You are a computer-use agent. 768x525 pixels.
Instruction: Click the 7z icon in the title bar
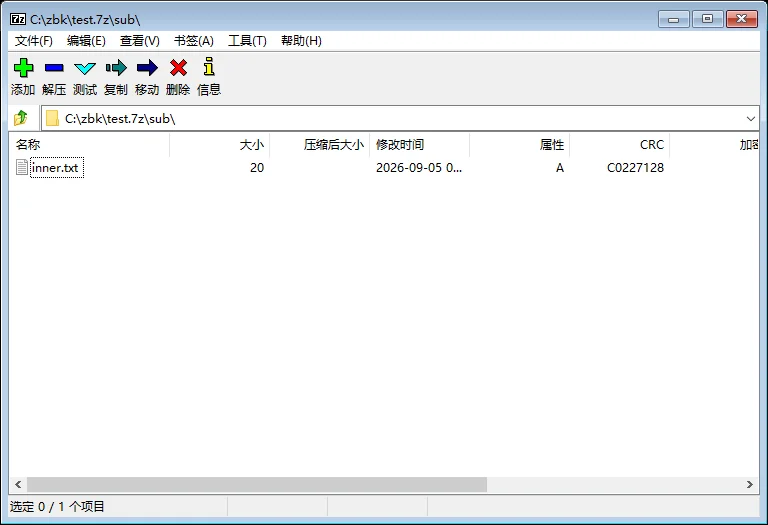point(18,20)
